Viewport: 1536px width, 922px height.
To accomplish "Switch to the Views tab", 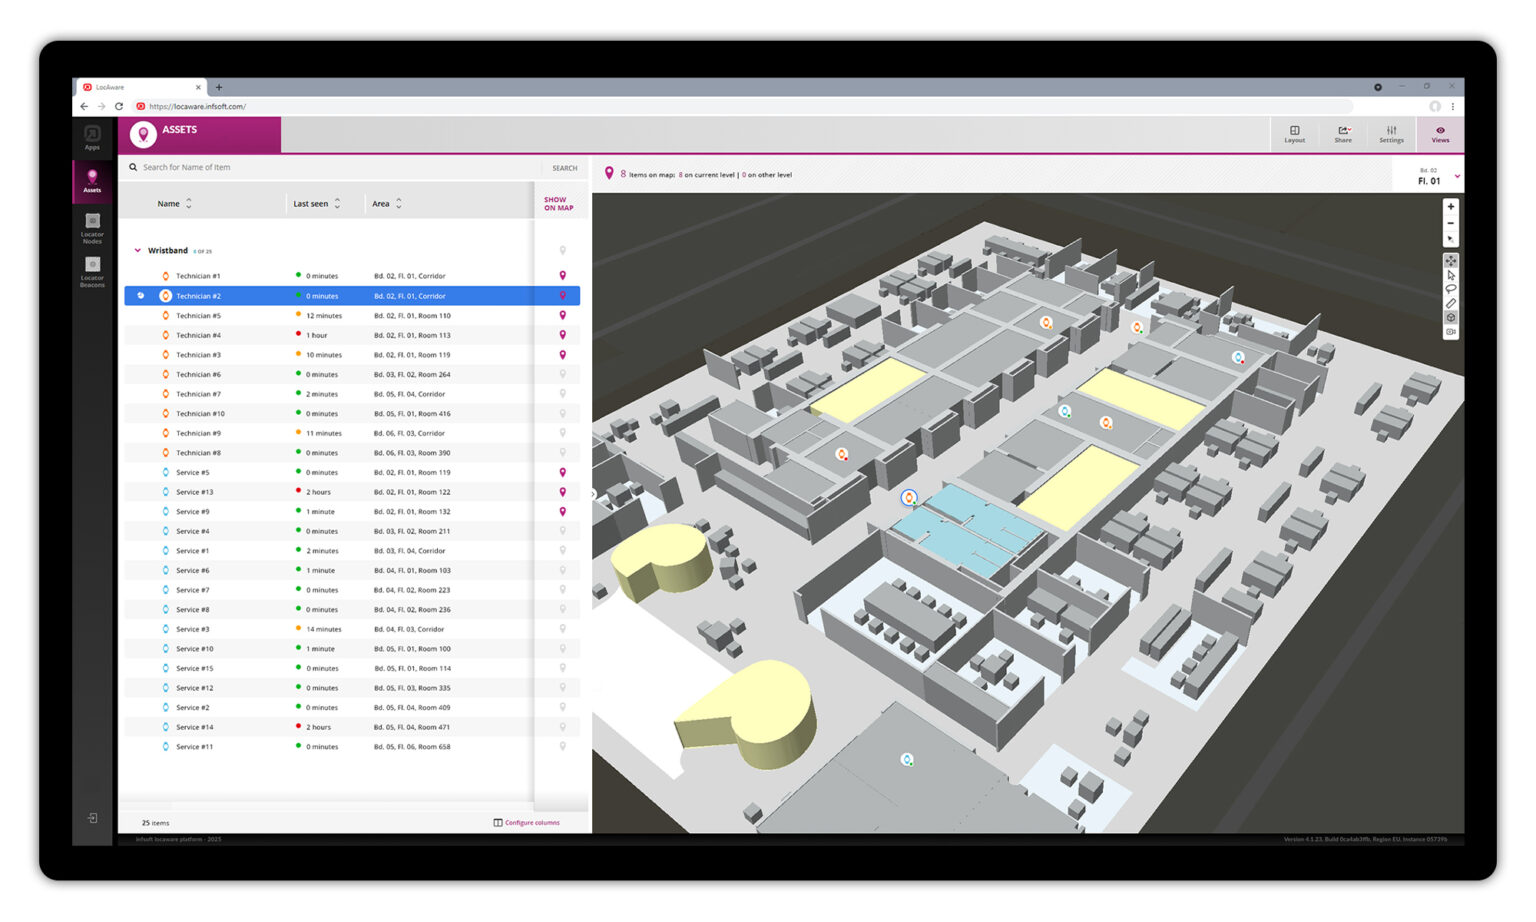I will coord(1440,134).
